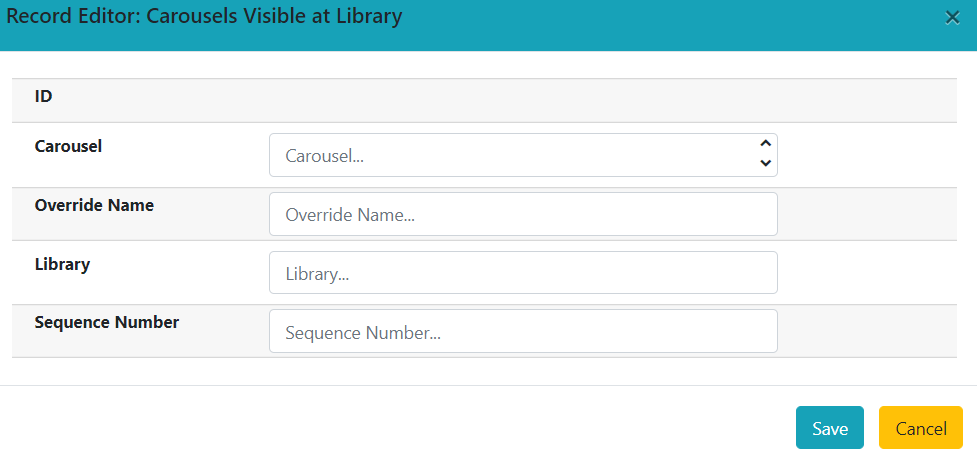The image size is (977, 461).
Task: Click the Library field label
Action: pyautogui.click(x=62, y=264)
